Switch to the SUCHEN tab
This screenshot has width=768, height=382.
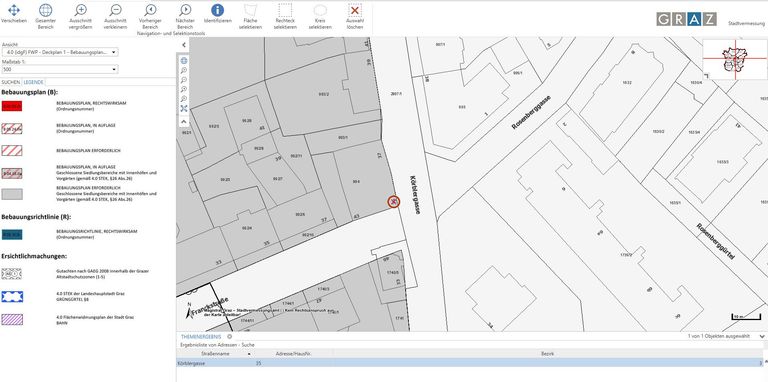[x=11, y=82]
